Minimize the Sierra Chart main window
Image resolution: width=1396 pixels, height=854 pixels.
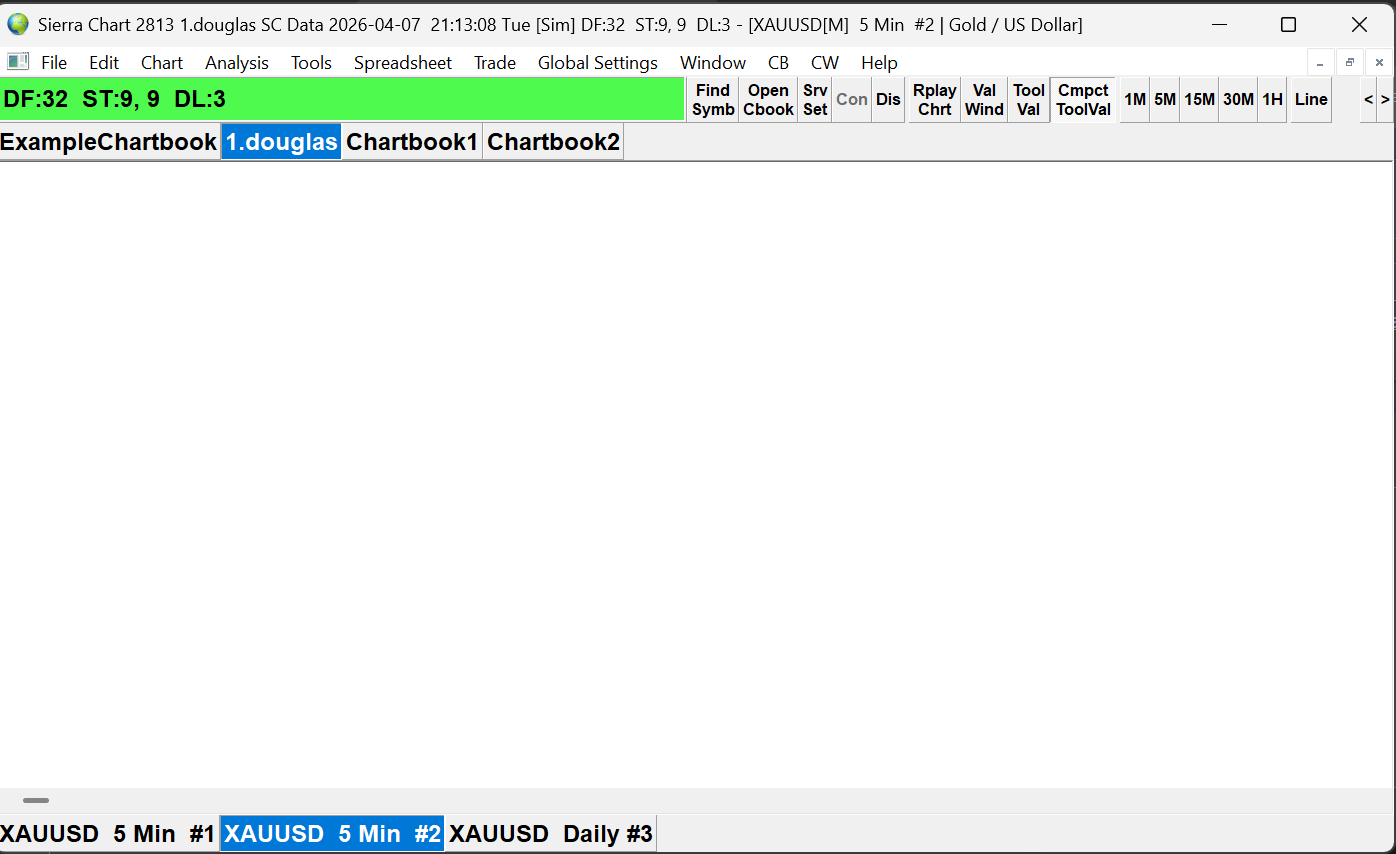[x=1219, y=24]
